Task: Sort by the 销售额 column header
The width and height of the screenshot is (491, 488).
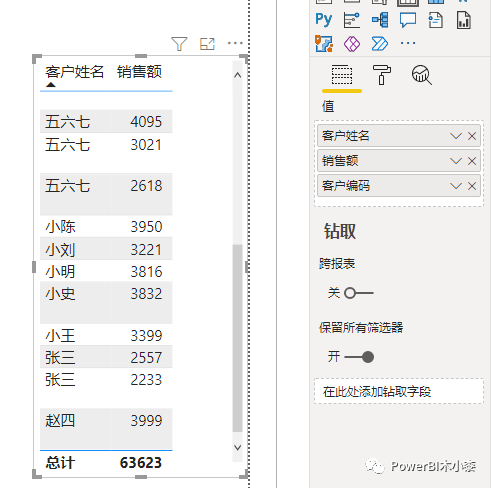Action: point(139,72)
